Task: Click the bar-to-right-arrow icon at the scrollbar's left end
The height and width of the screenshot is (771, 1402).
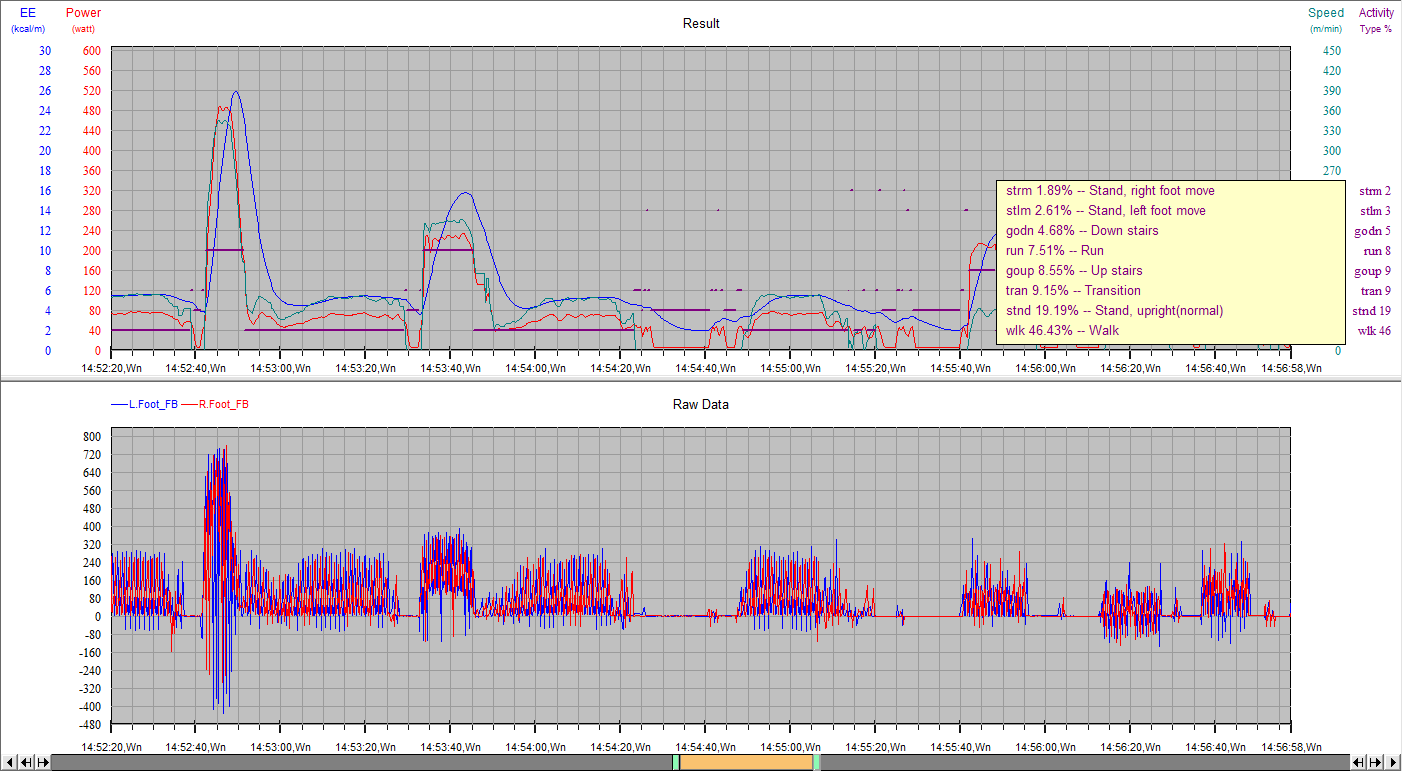Action: click(43, 762)
